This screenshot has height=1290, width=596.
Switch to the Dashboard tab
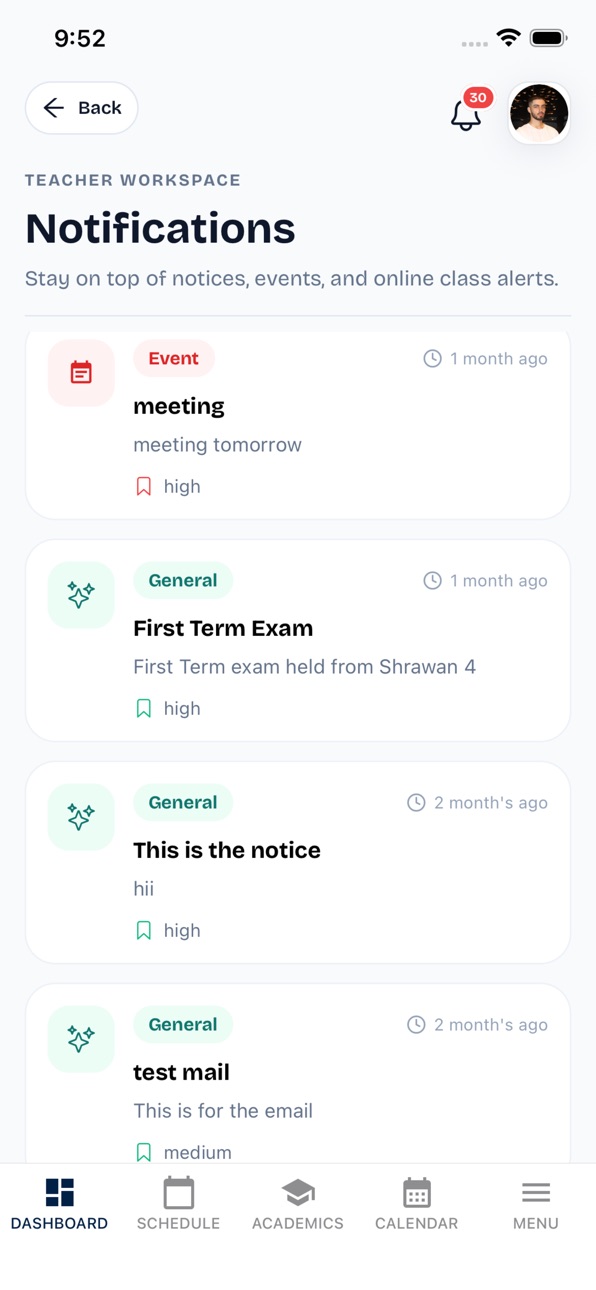point(59,1204)
